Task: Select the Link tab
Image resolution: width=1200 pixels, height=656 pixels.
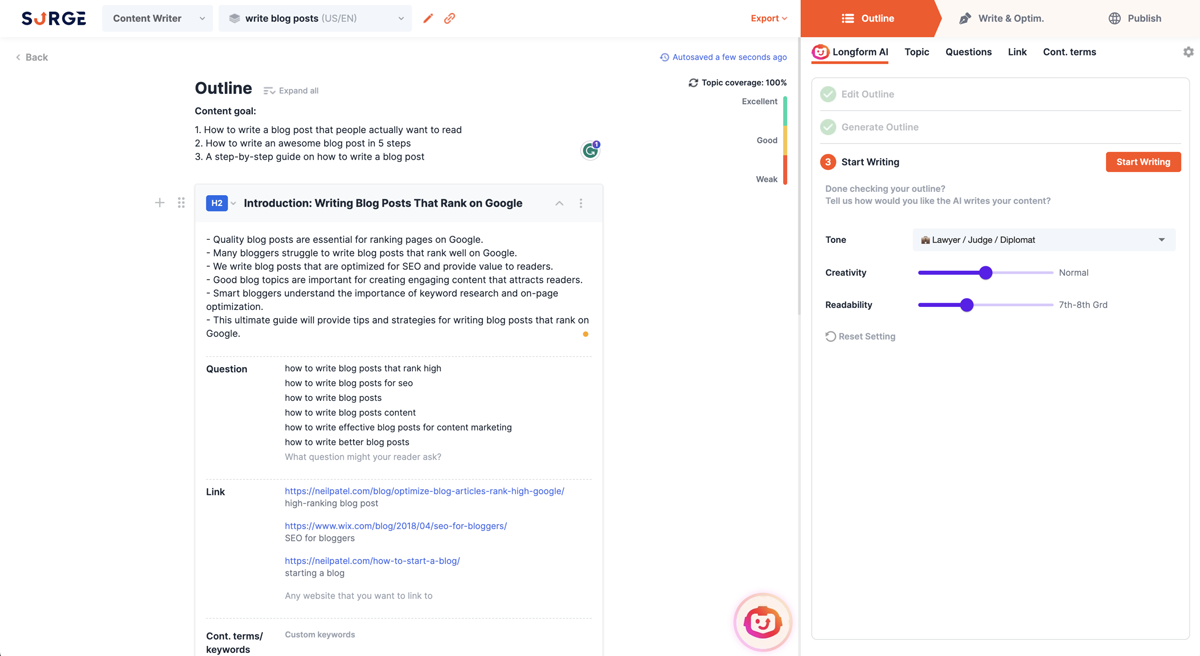Action: point(1017,52)
